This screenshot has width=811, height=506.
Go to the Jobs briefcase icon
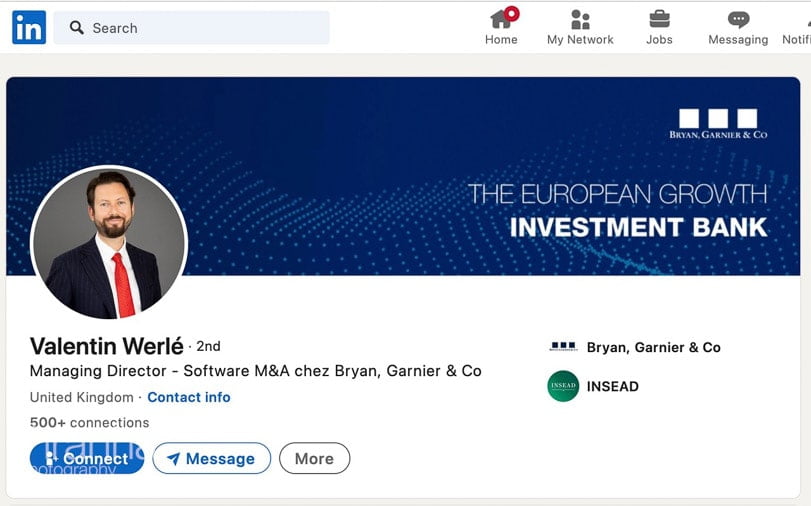(x=659, y=19)
